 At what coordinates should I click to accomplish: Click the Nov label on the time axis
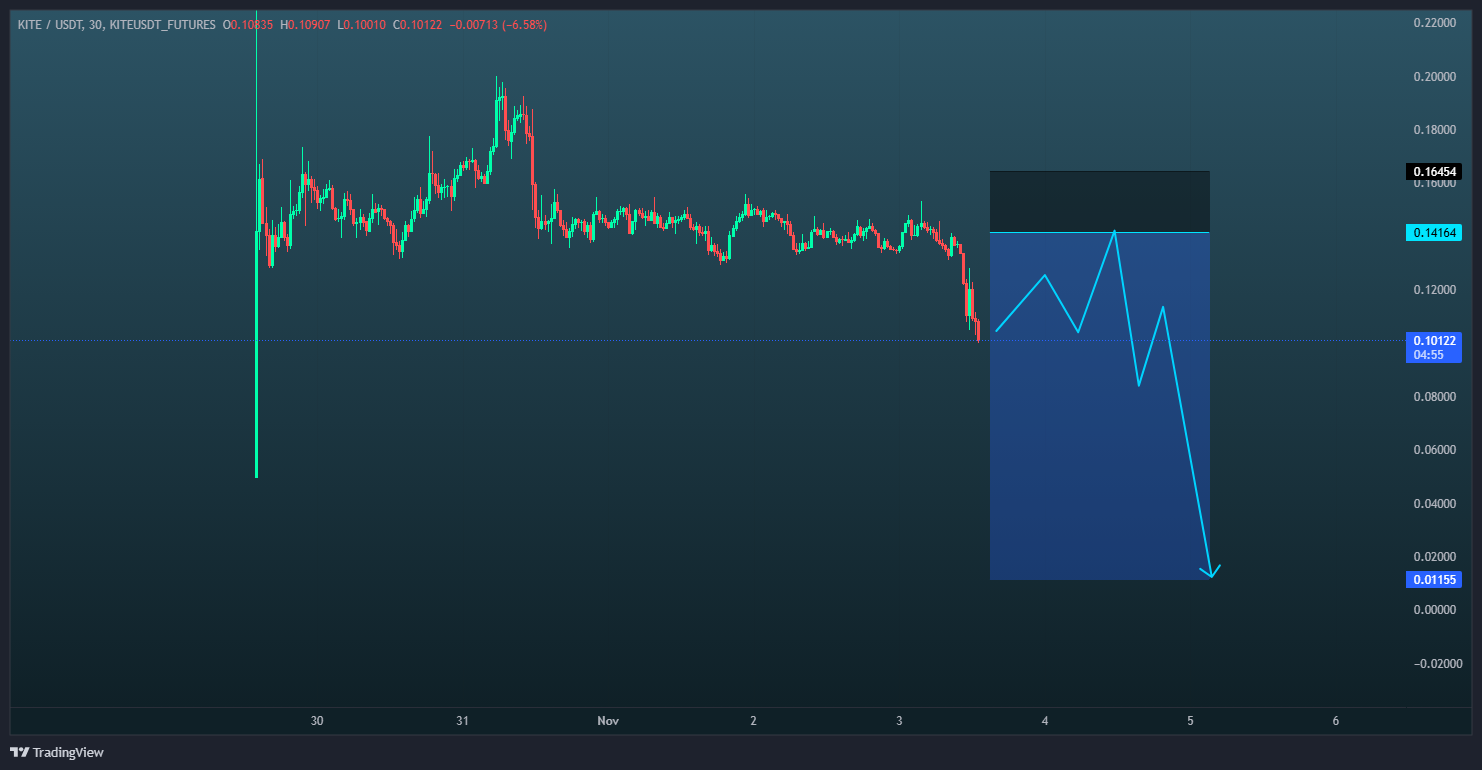point(608,721)
